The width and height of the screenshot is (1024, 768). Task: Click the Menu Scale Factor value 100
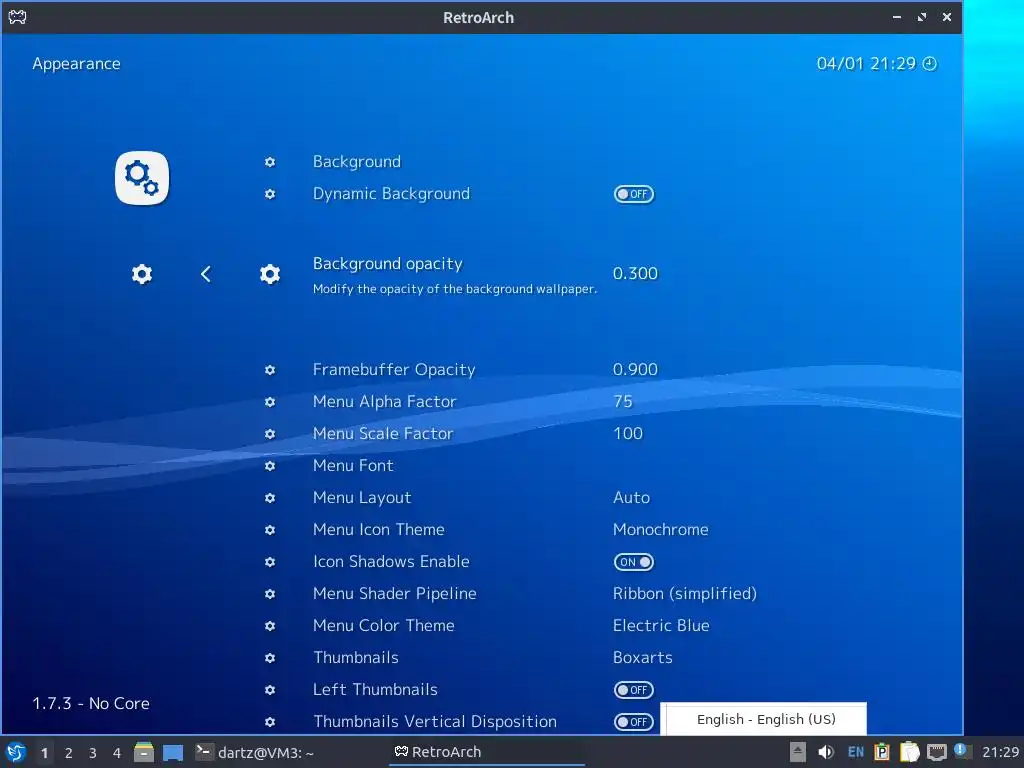coord(628,434)
